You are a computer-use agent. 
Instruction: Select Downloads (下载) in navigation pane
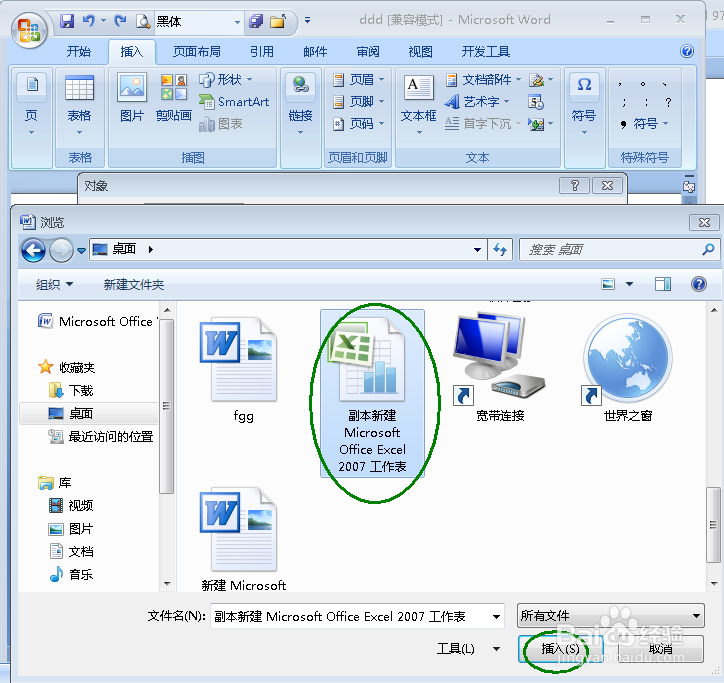point(71,391)
